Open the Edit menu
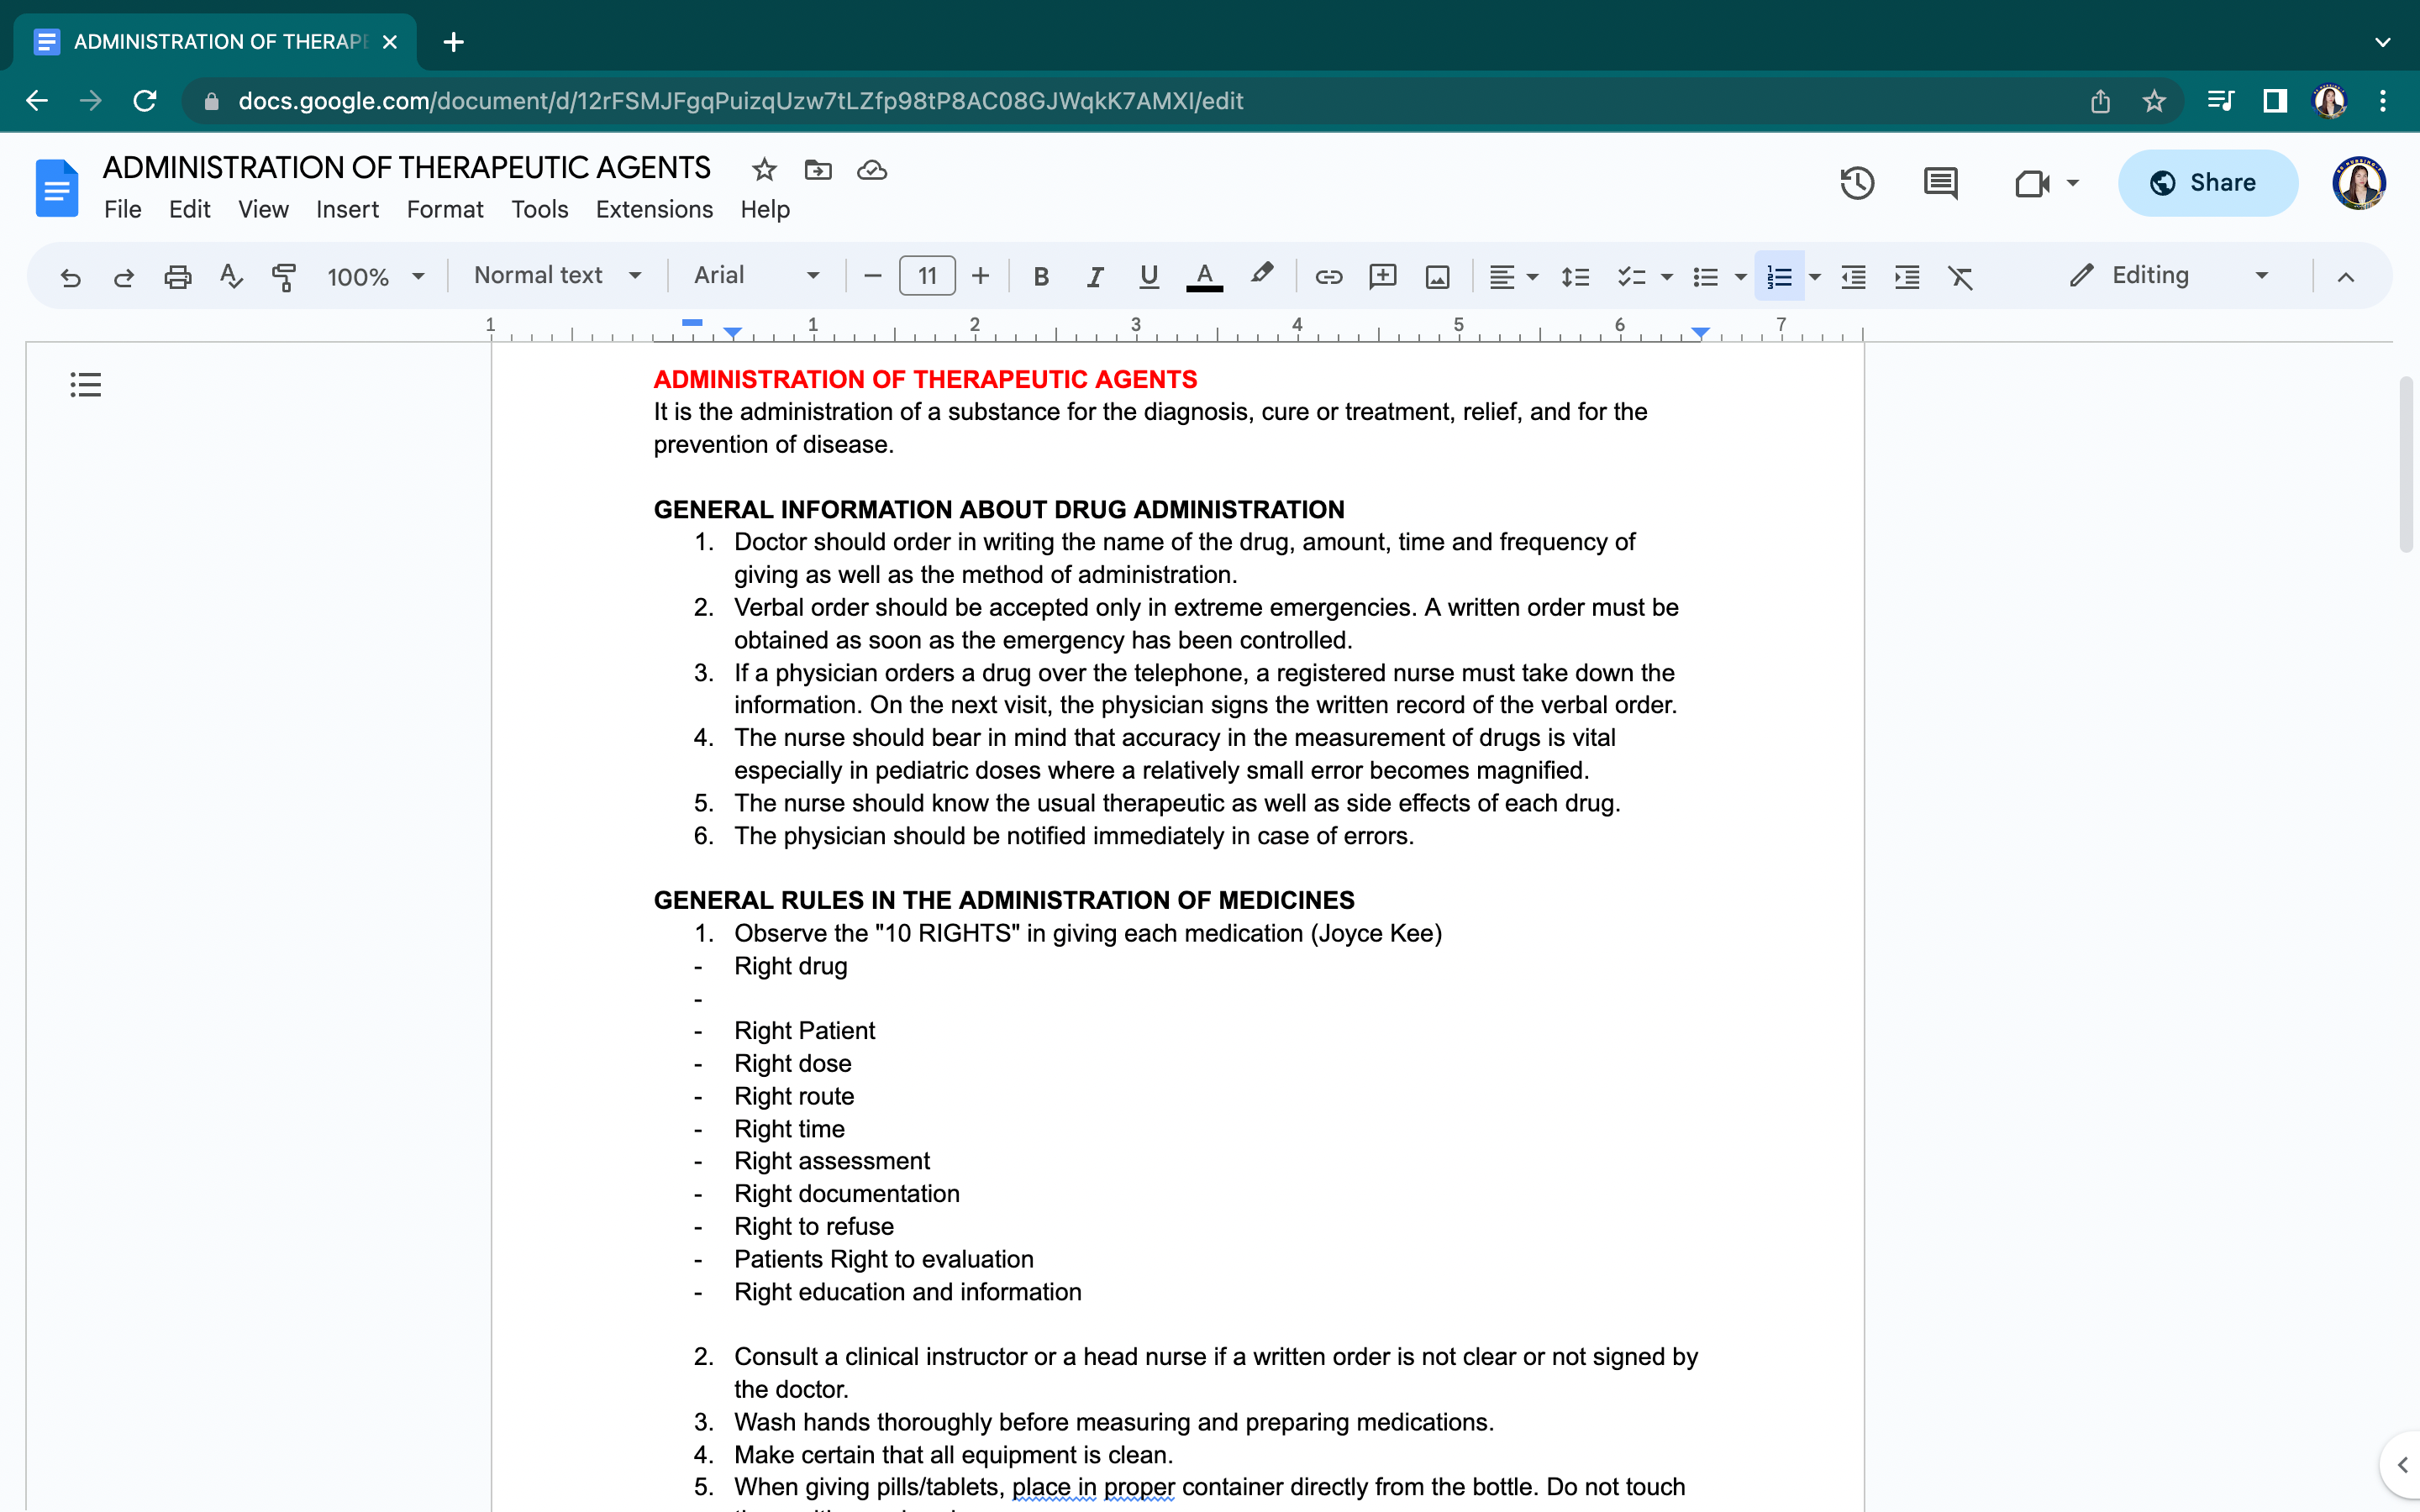2420x1512 pixels. coord(189,209)
